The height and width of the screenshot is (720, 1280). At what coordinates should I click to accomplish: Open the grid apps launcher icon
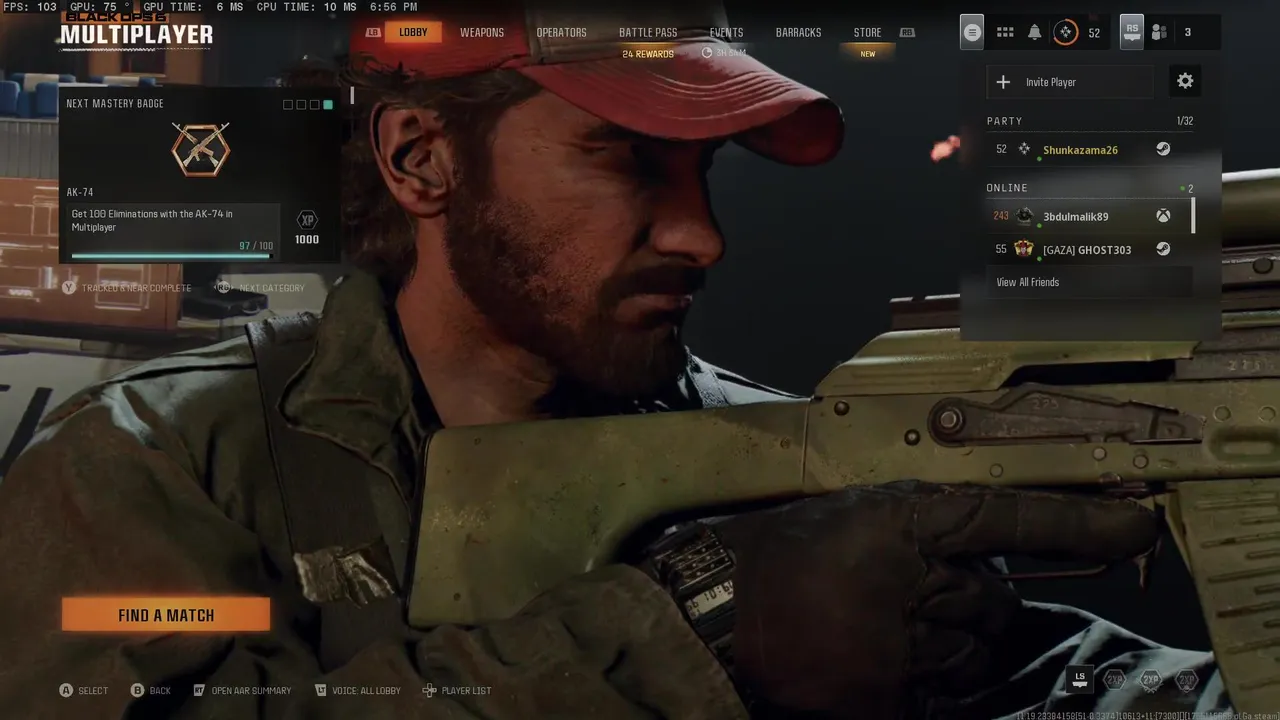[1005, 32]
